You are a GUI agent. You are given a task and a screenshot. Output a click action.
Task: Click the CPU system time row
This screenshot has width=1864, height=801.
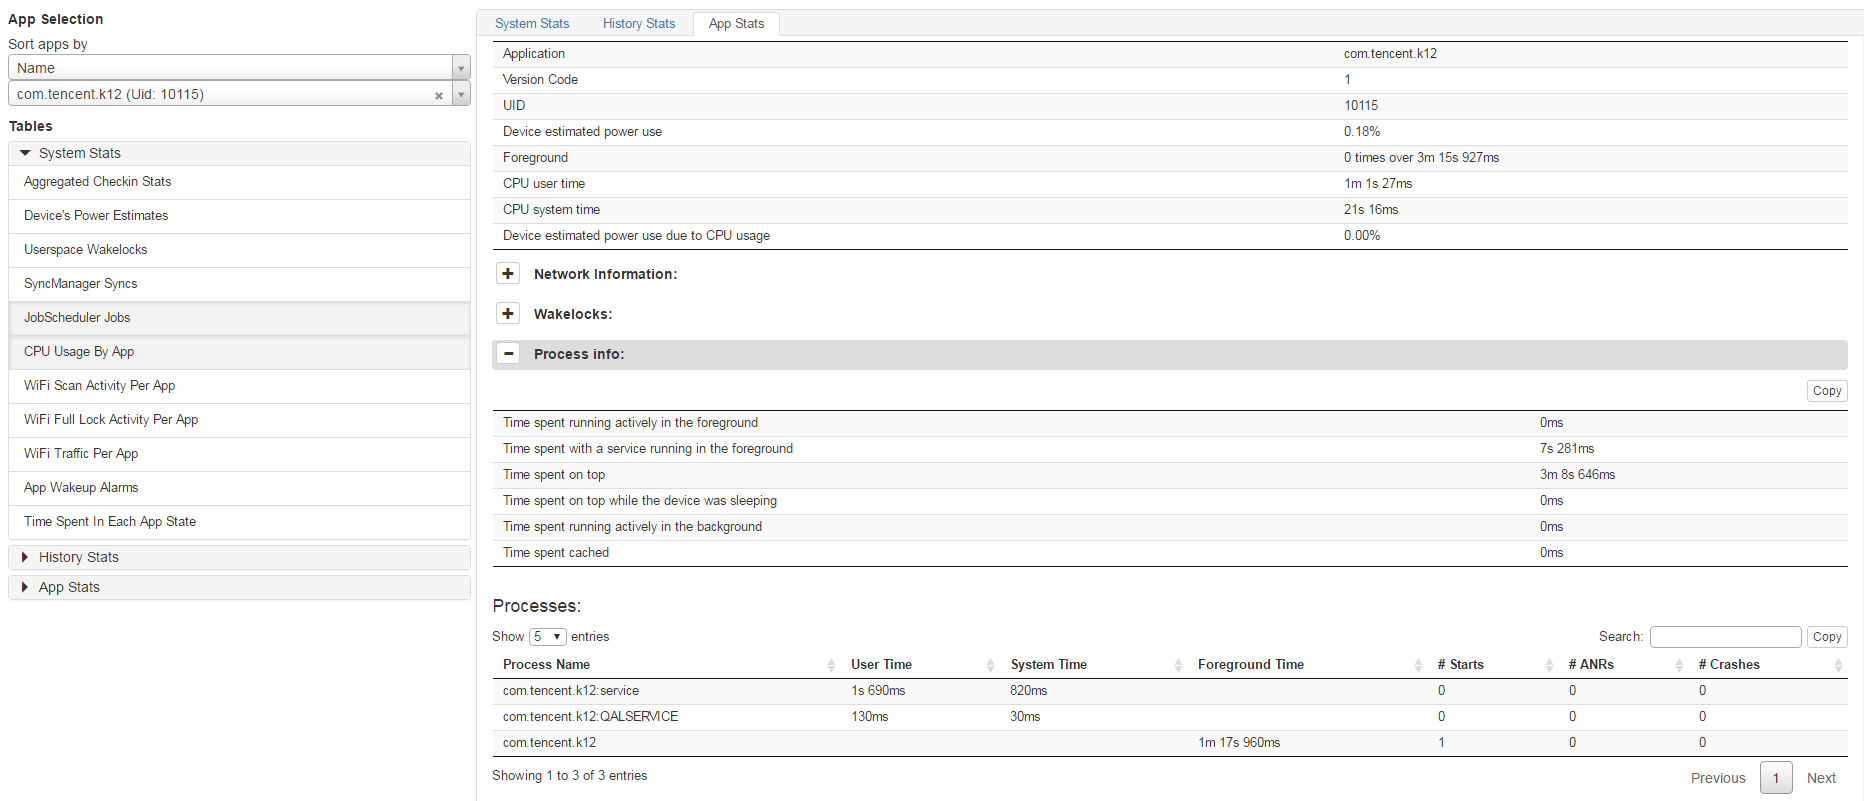(x=1170, y=210)
